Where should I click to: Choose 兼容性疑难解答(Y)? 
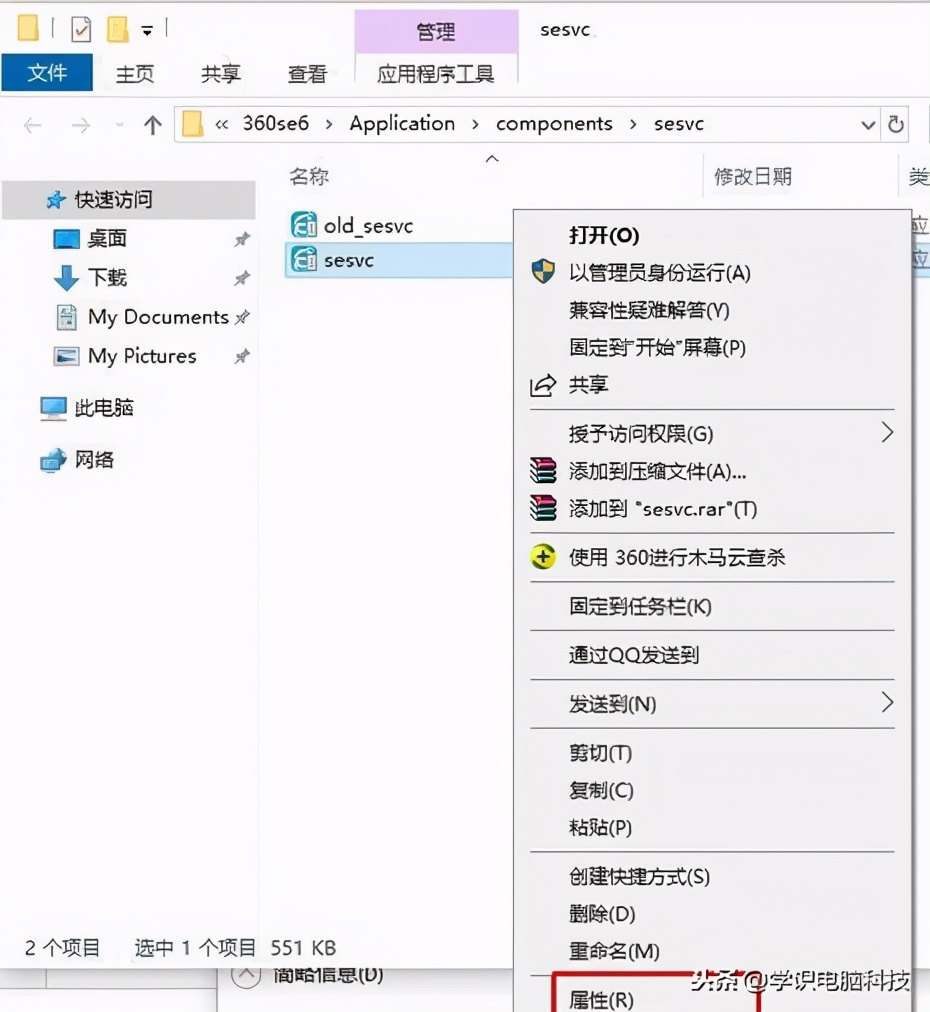pos(649,310)
